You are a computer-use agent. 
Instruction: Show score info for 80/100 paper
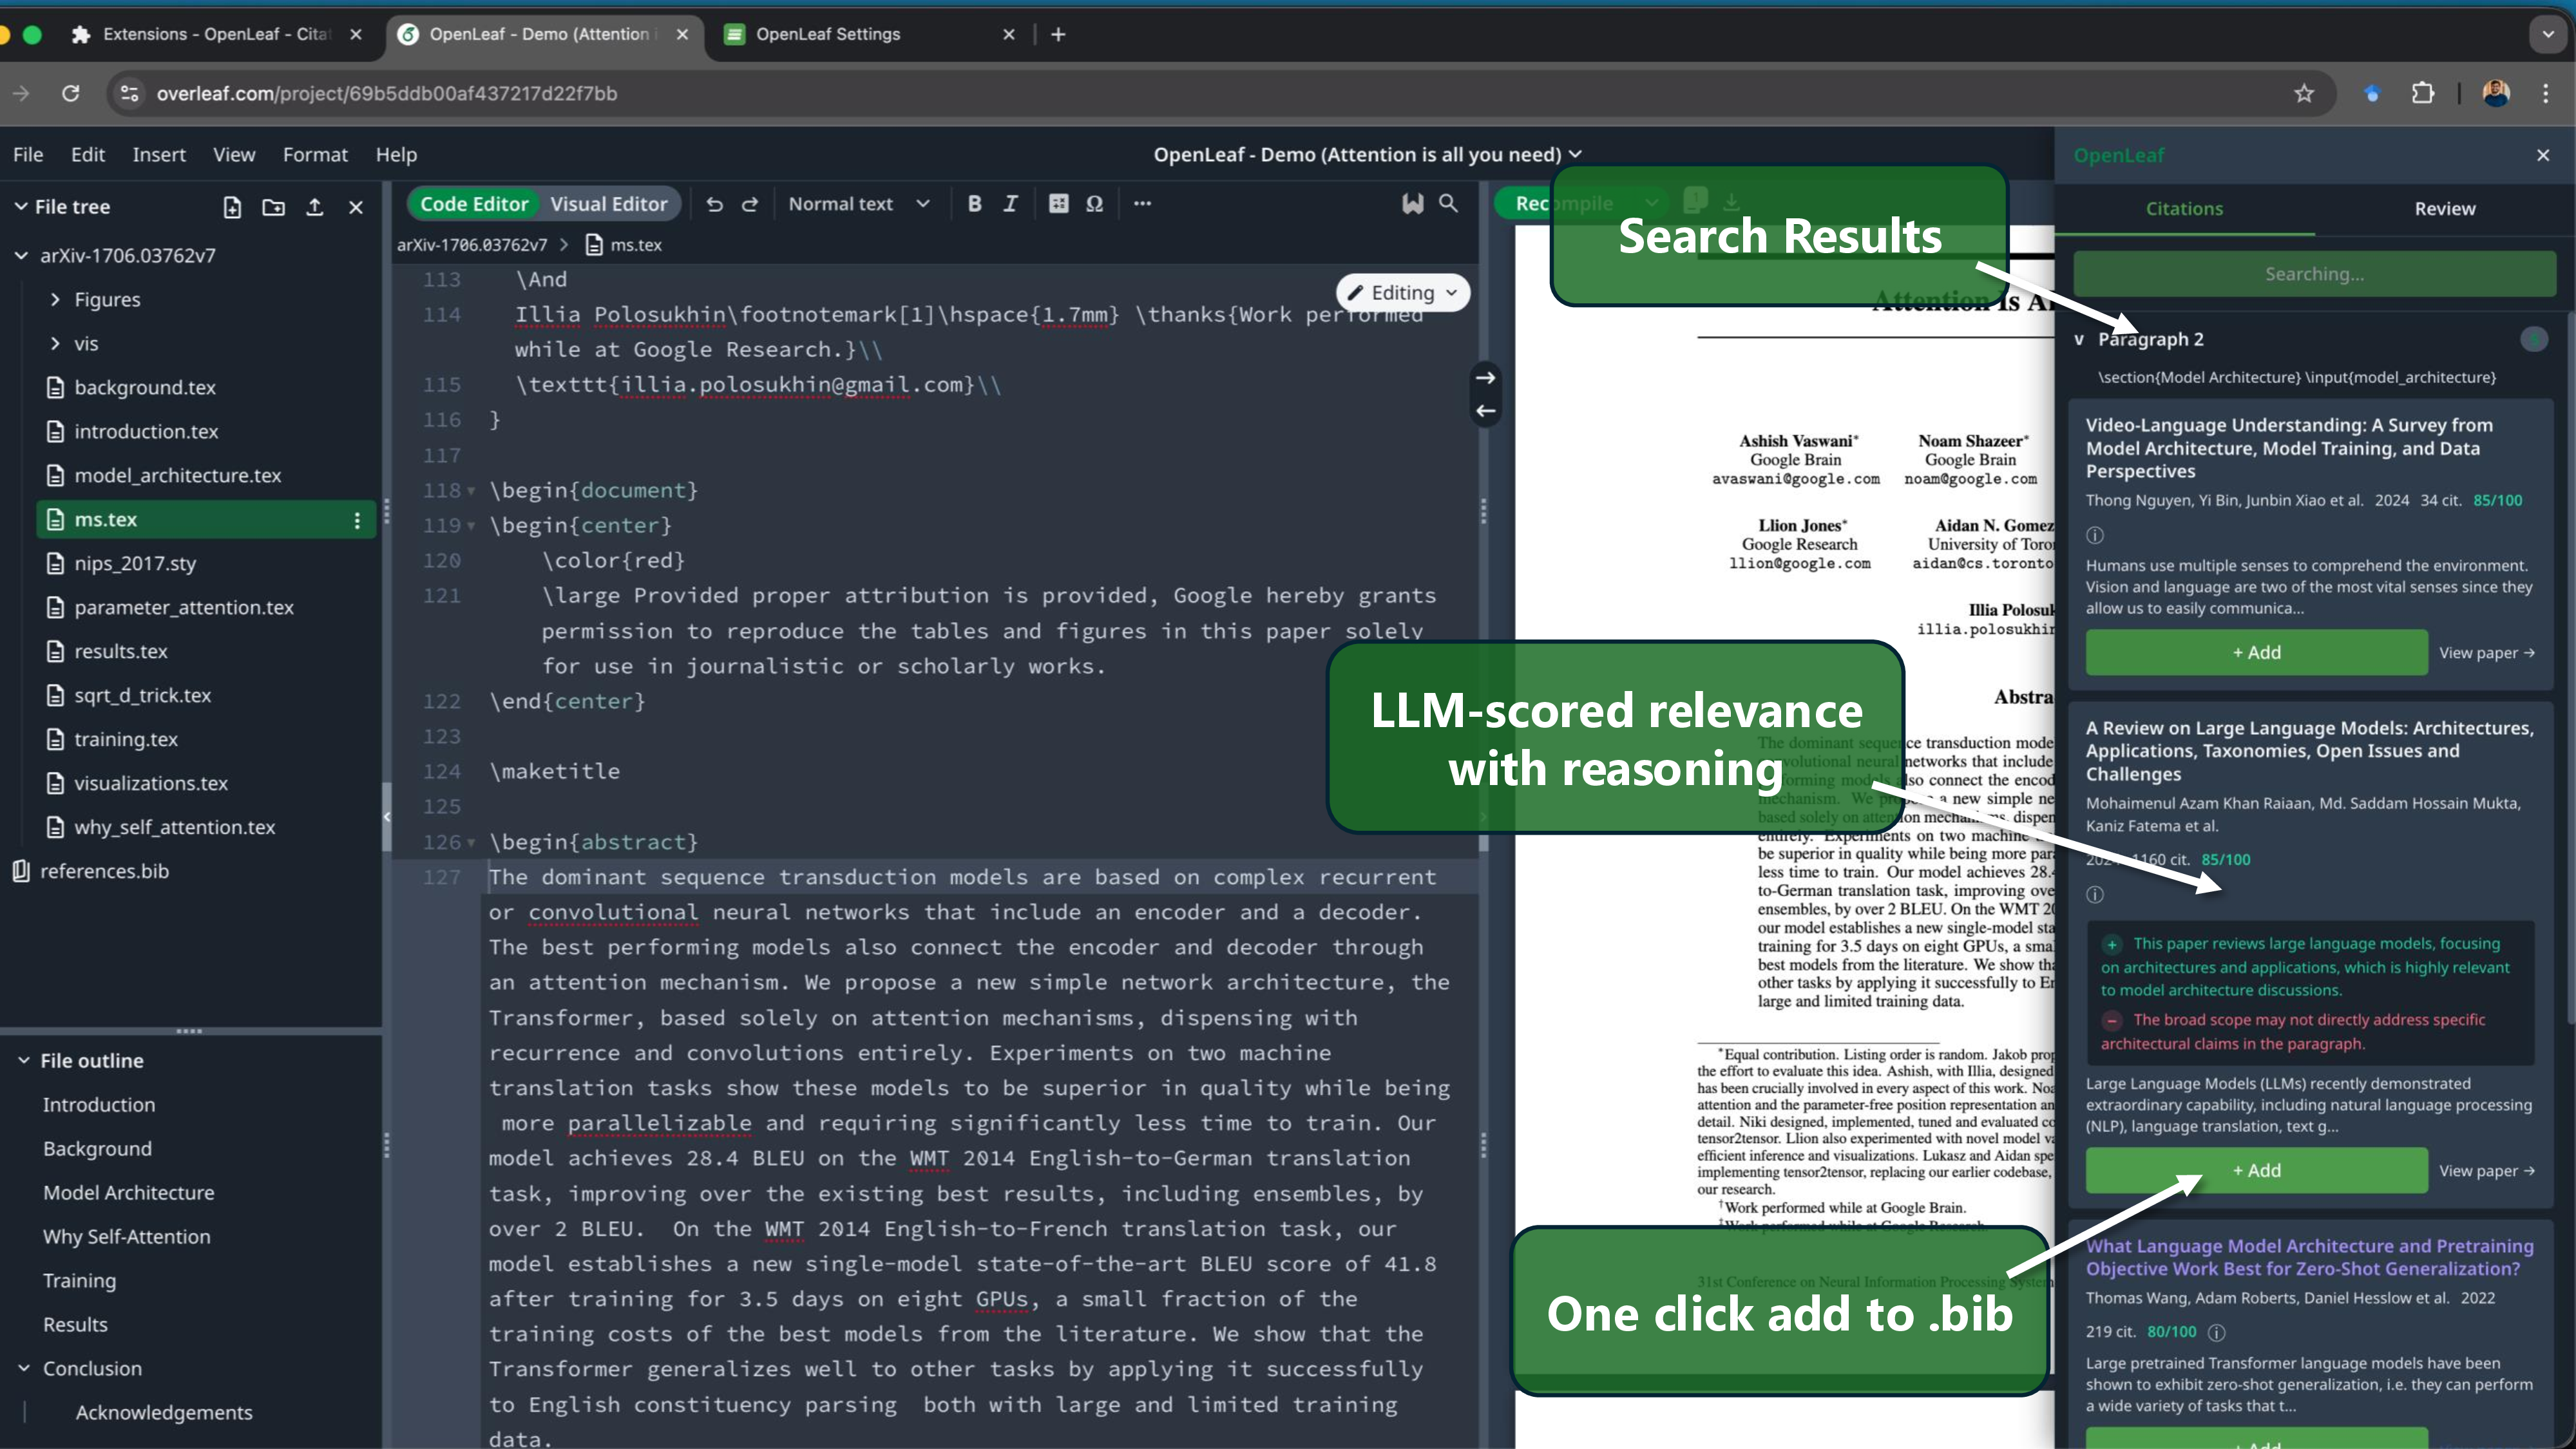[2216, 1332]
